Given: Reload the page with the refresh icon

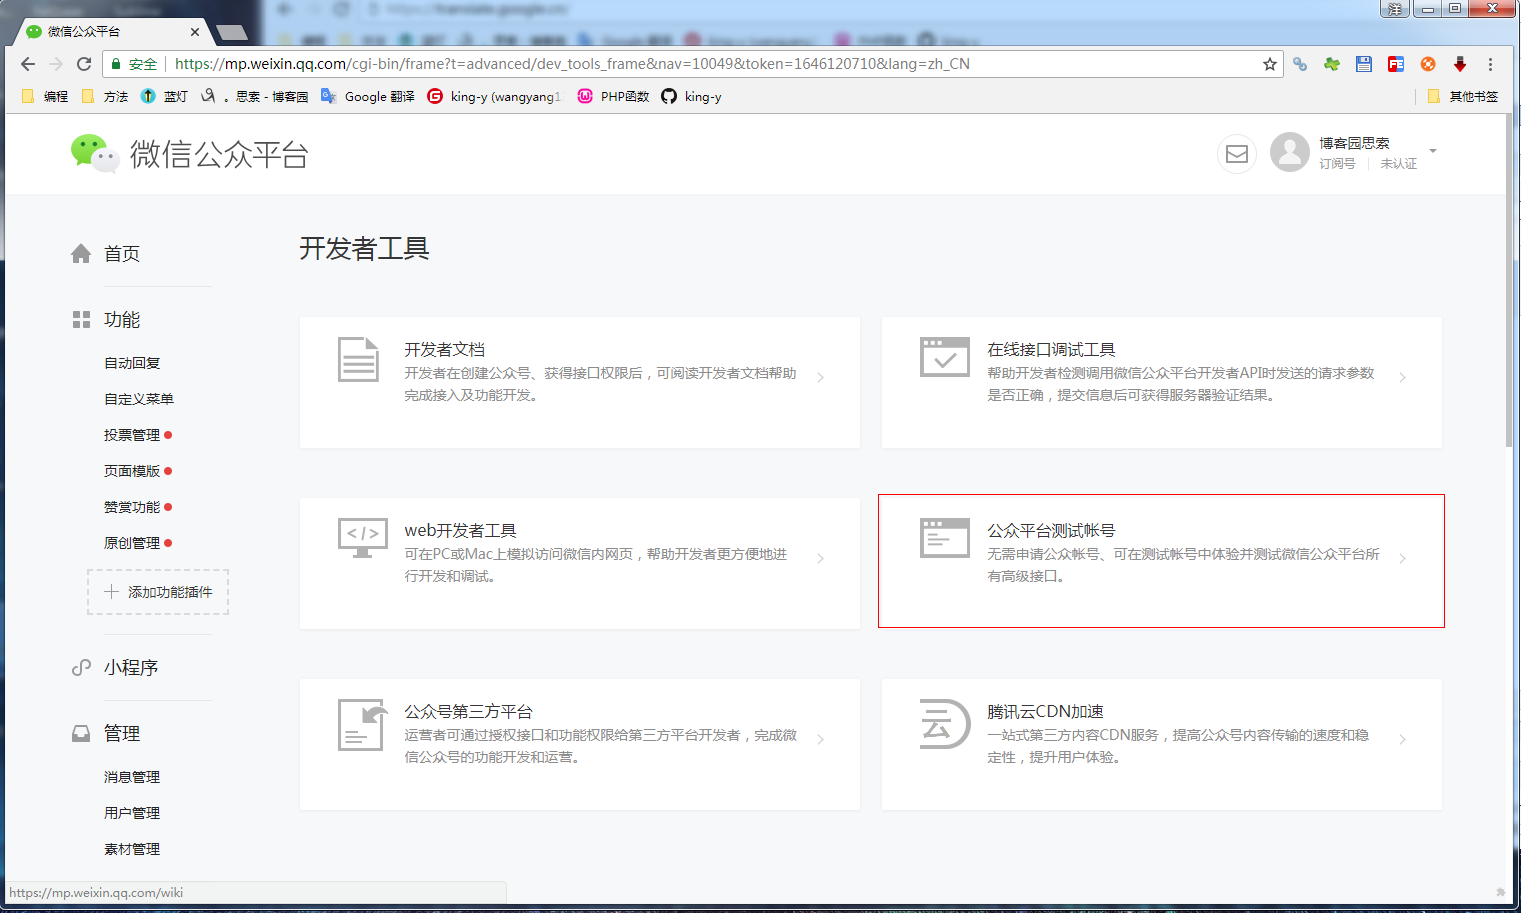Looking at the screenshot, I should [x=84, y=64].
